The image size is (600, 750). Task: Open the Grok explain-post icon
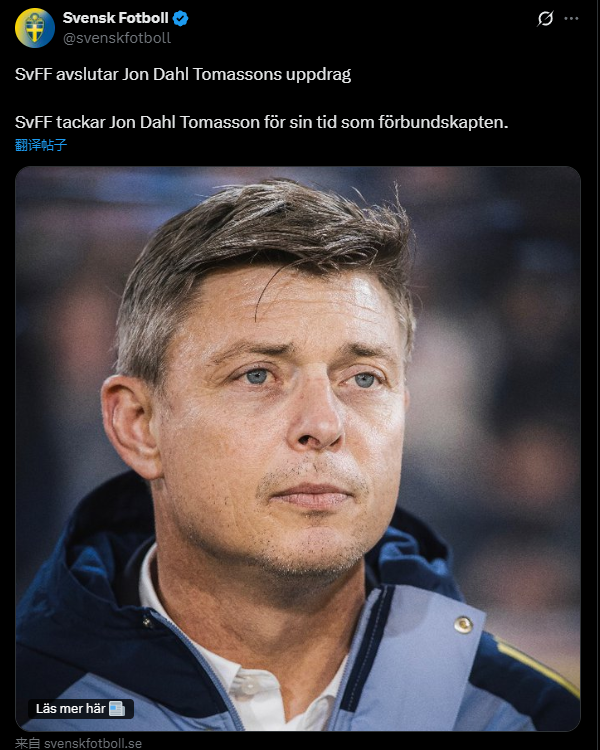545,19
